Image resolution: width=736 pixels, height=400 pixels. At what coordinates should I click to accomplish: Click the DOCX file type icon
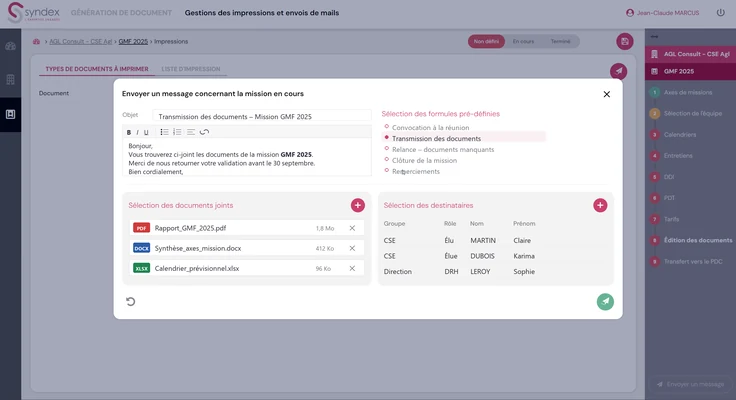point(141,248)
